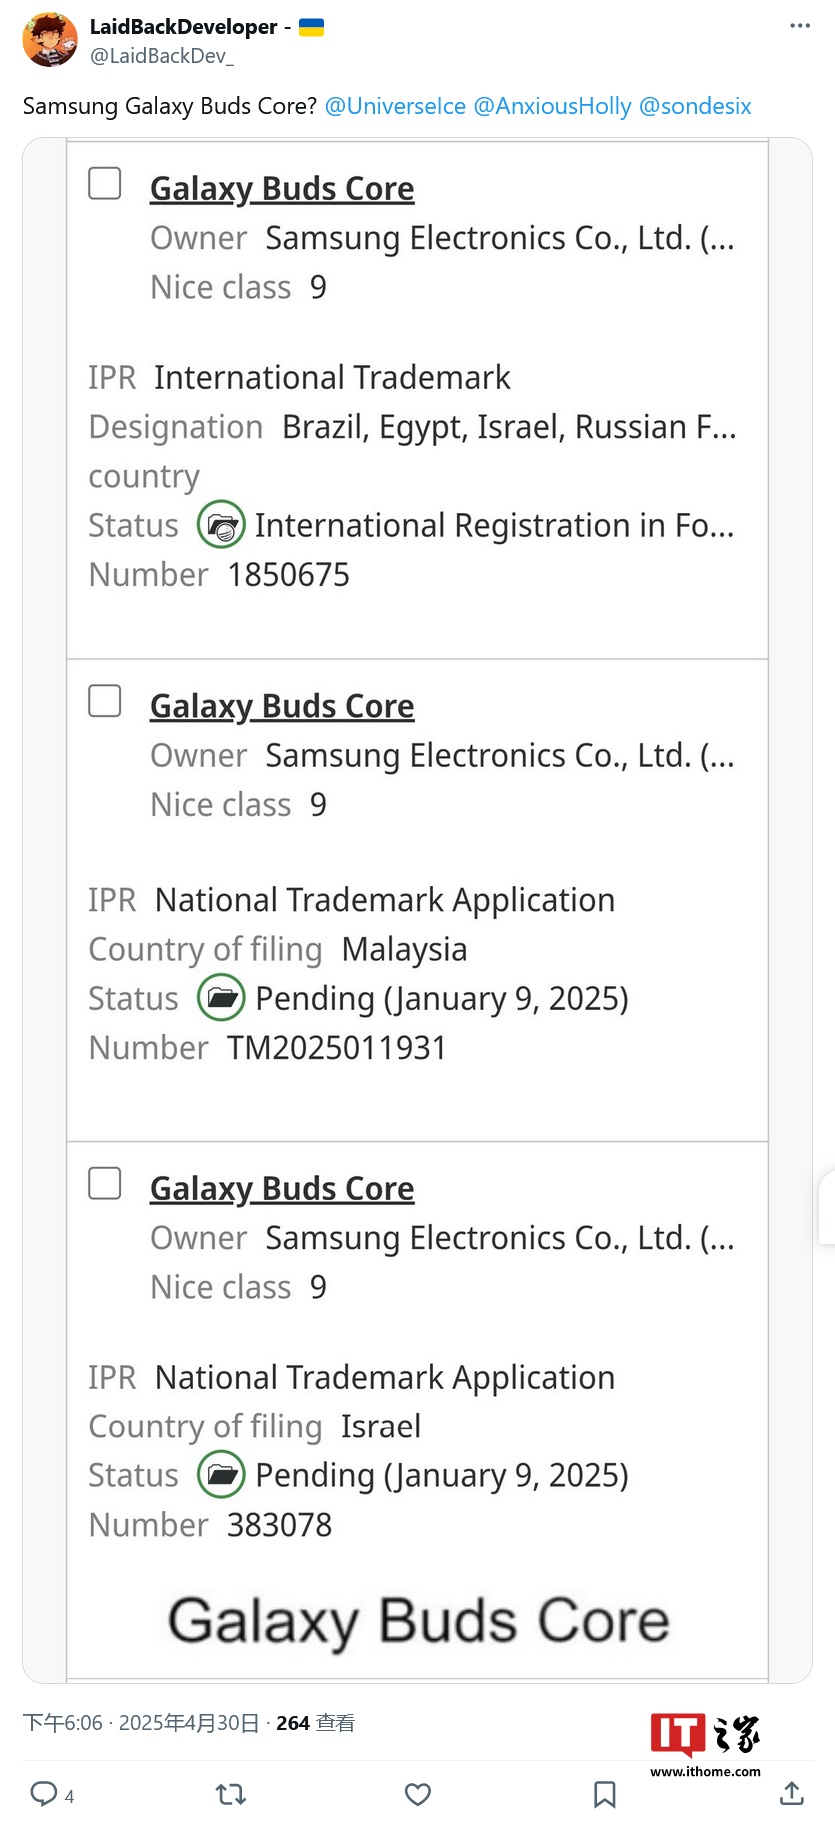Click the International Registration status icon
Screen dimensions: 835x1827
(x=221, y=525)
